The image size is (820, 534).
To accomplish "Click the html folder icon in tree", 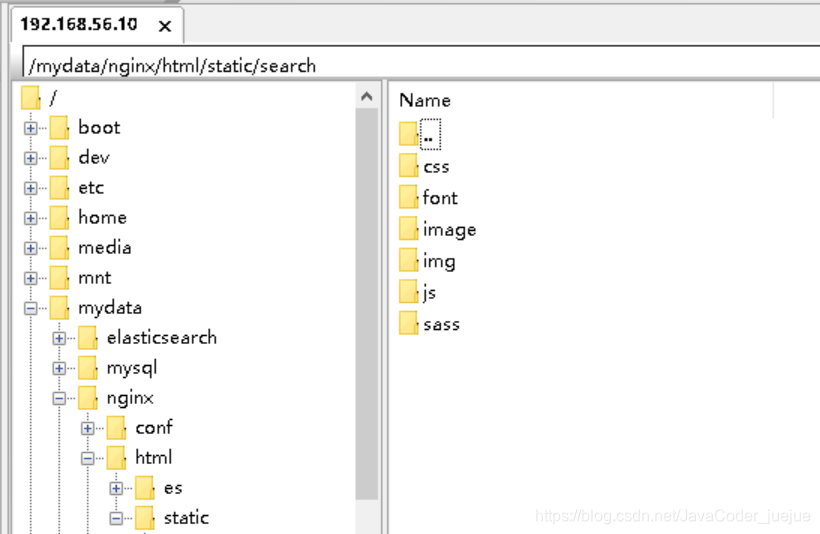I will [x=117, y=458].
